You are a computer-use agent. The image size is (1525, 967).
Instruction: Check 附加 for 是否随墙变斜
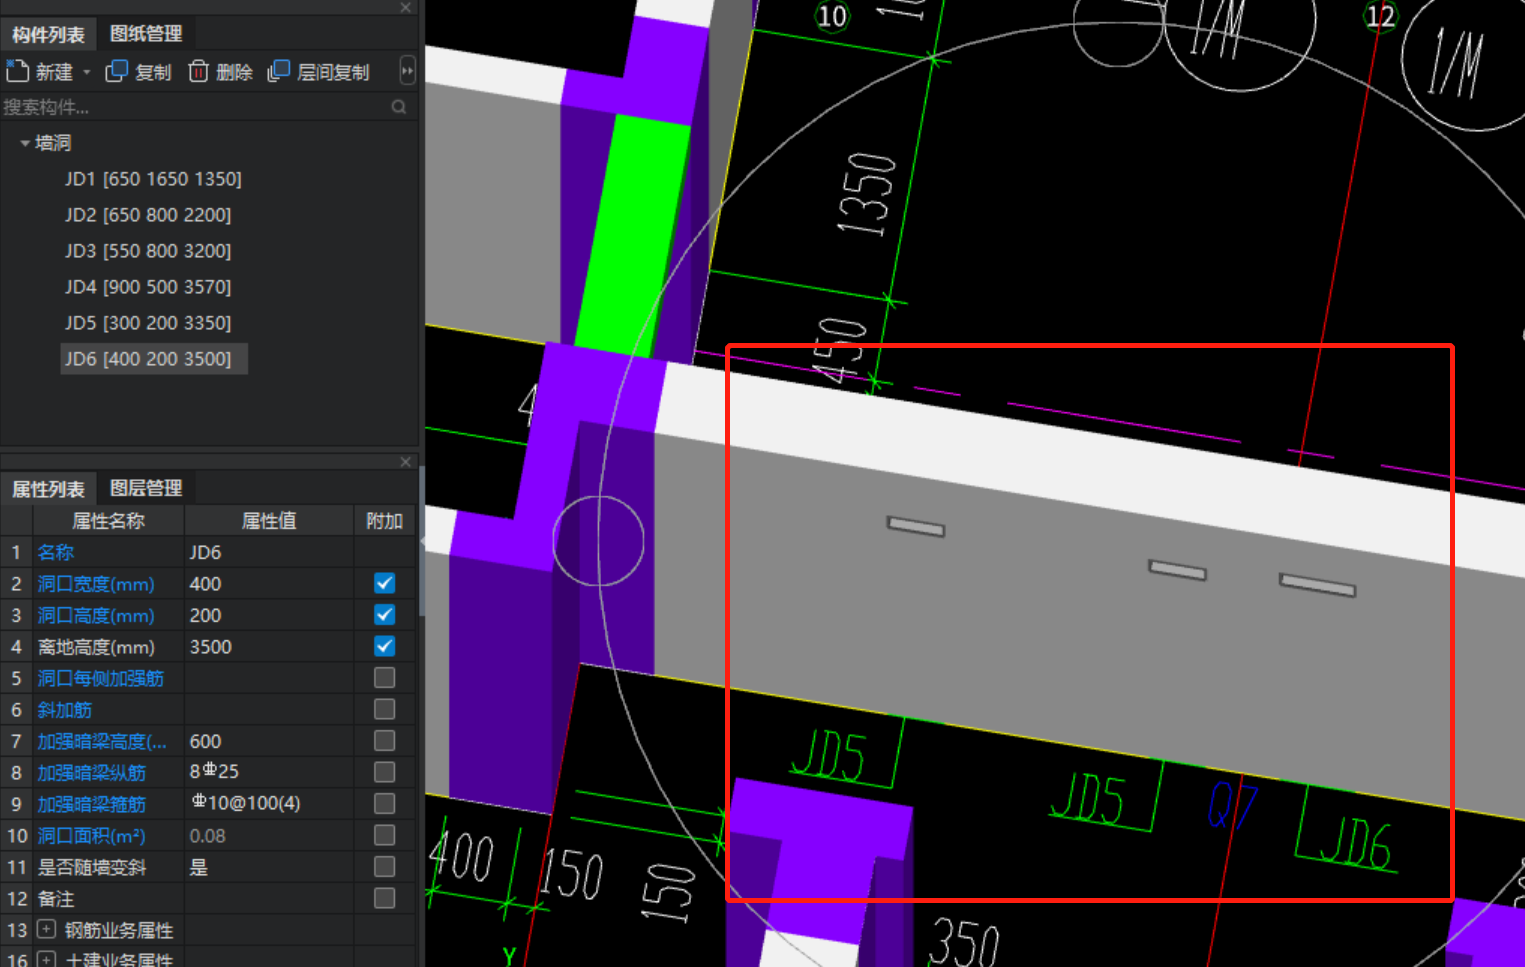point(384,867)
